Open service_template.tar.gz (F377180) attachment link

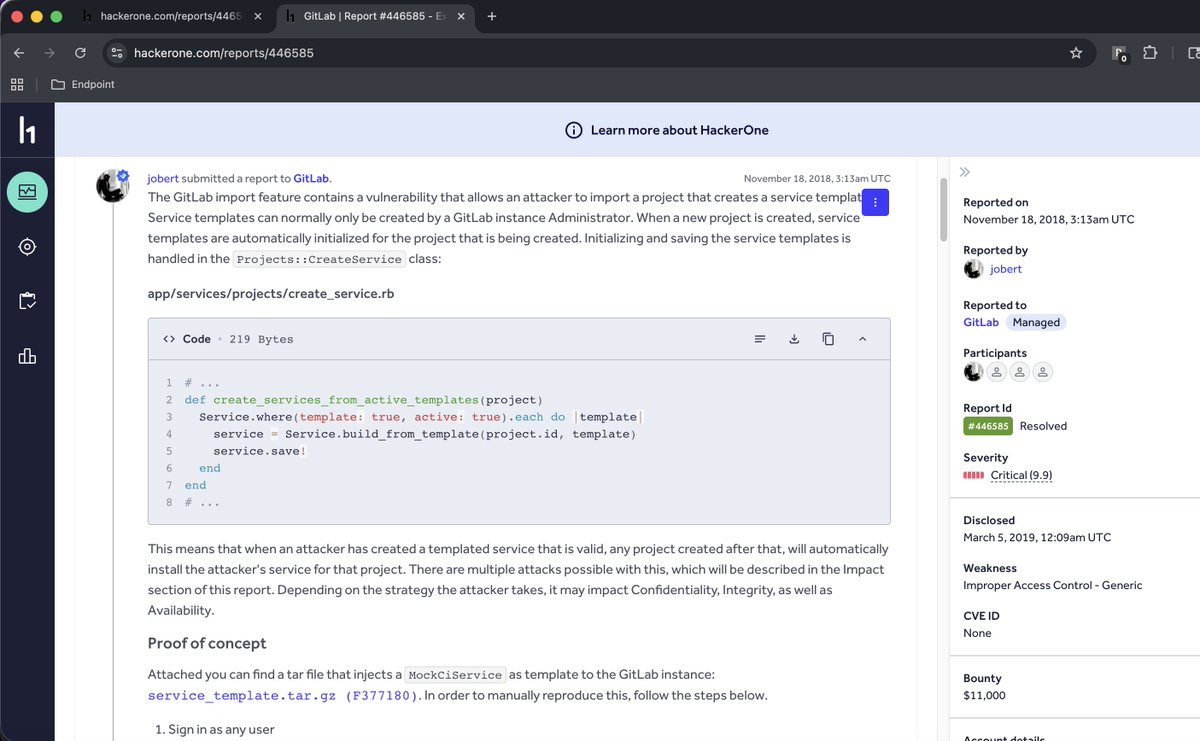[285, 696]
